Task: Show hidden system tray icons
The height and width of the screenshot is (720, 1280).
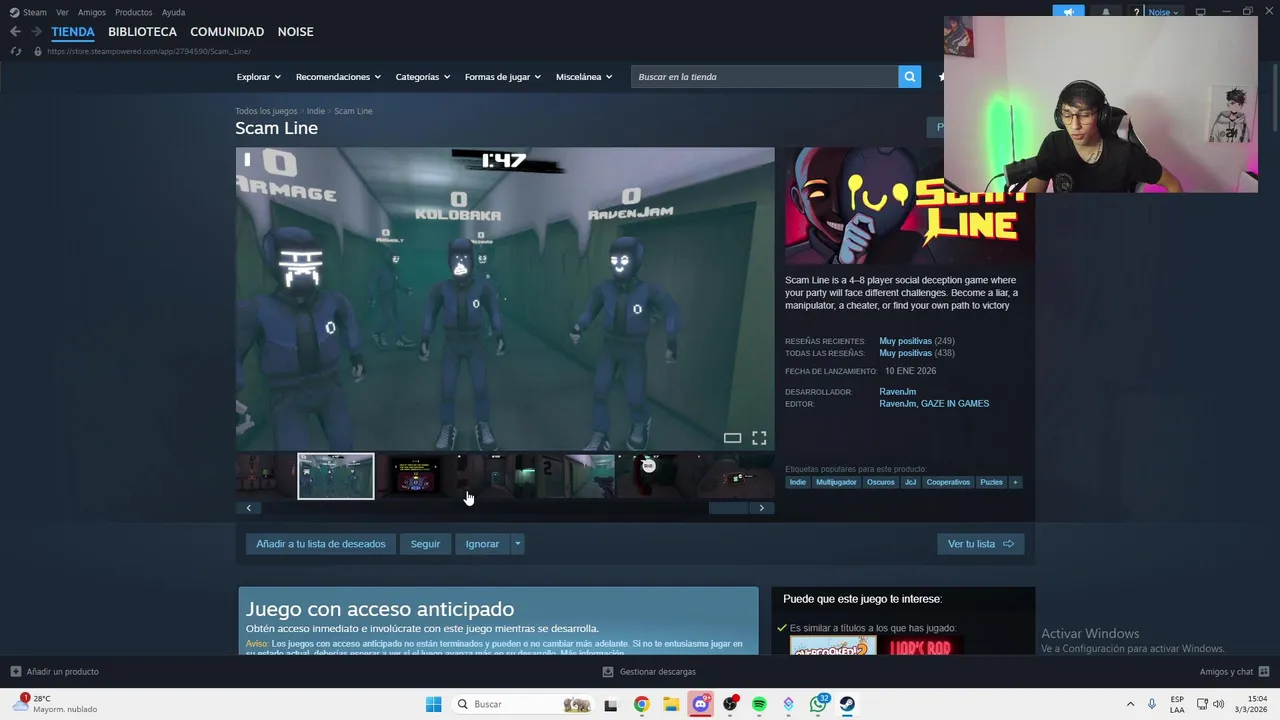Action: pyautogui.click(x=1130, y=704)
